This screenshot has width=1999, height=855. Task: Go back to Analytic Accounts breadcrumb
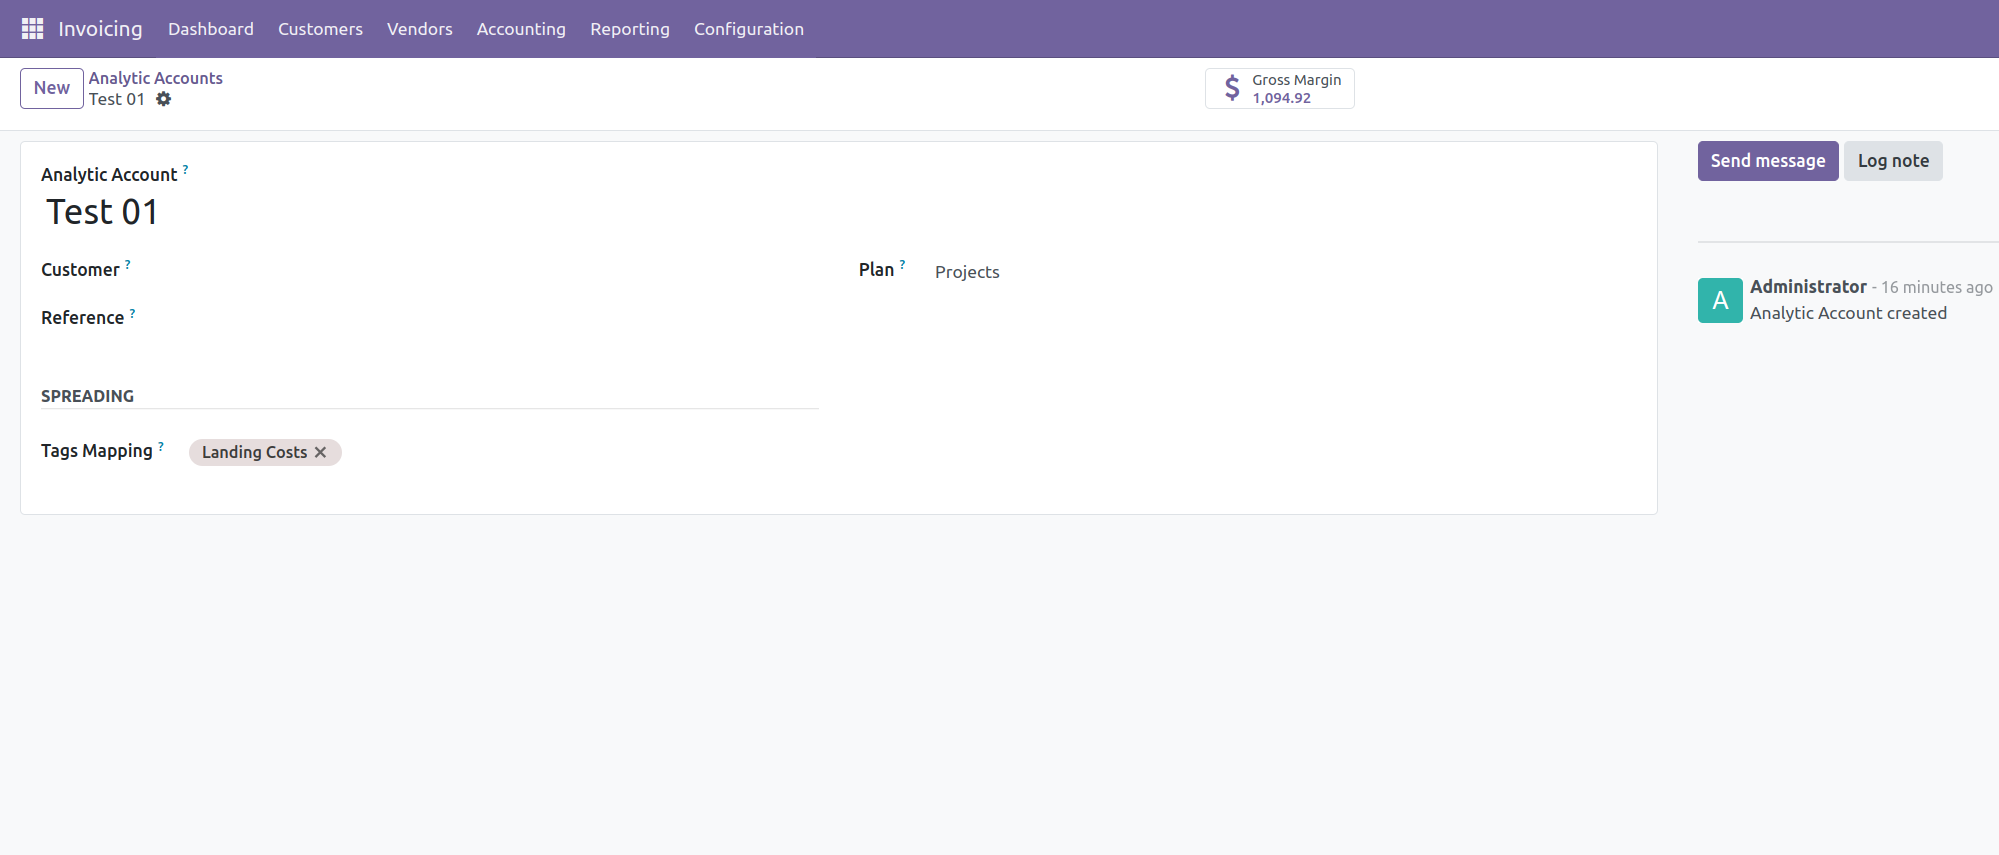156,78
